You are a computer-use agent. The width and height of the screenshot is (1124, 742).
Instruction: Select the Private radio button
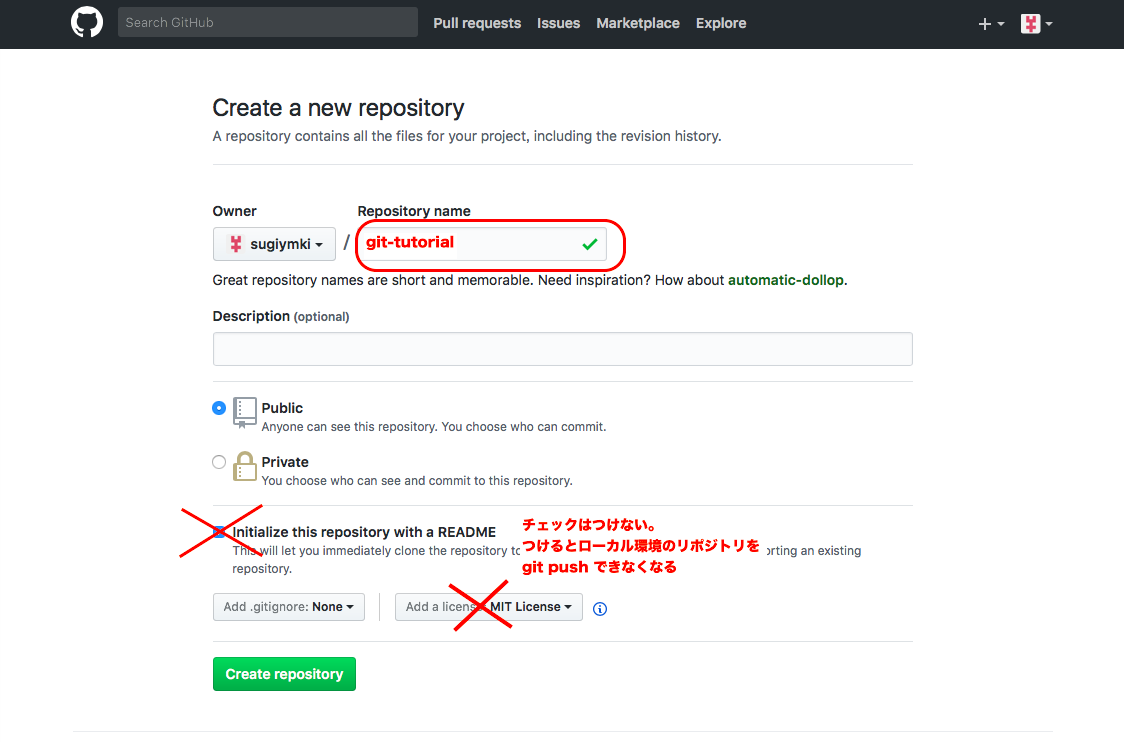click(x=219, y=462)
